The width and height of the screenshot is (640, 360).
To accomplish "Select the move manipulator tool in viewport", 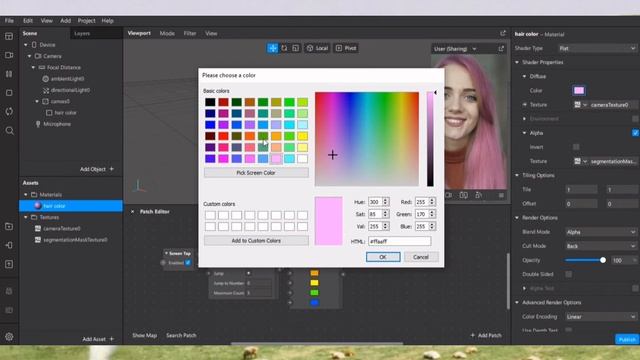I will coord(272,48).
